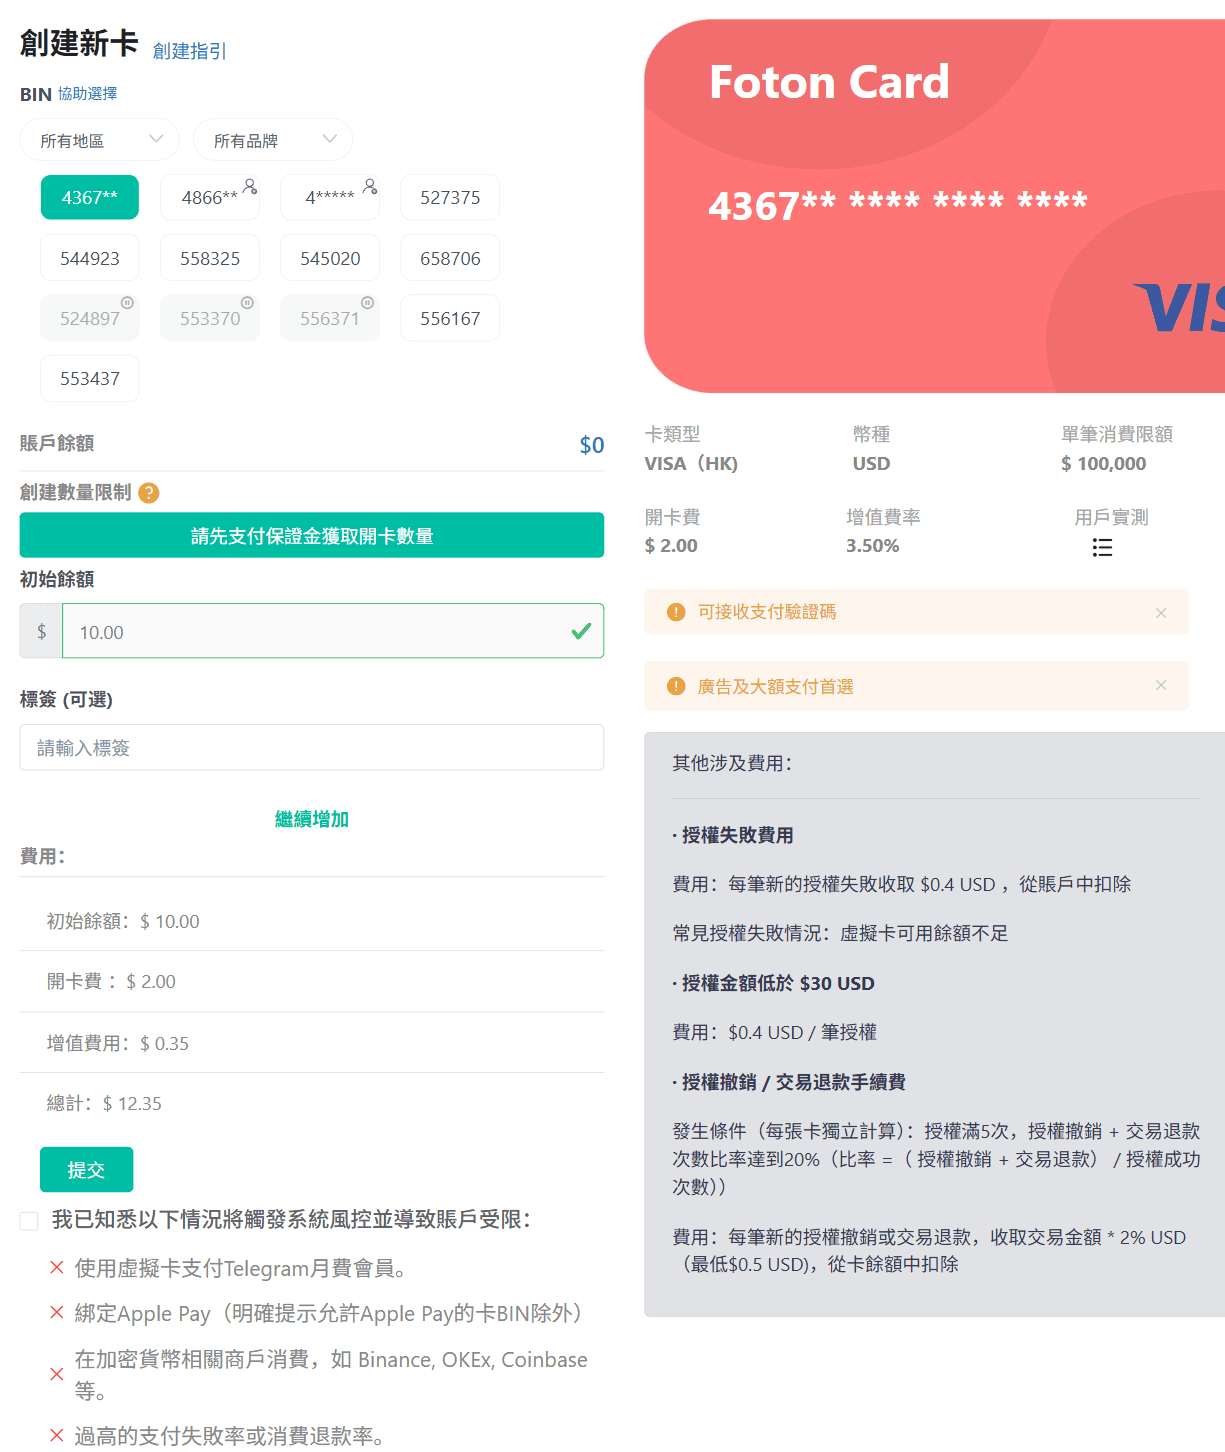Expand the 所有地區 region dropdown

click(100, 140)
